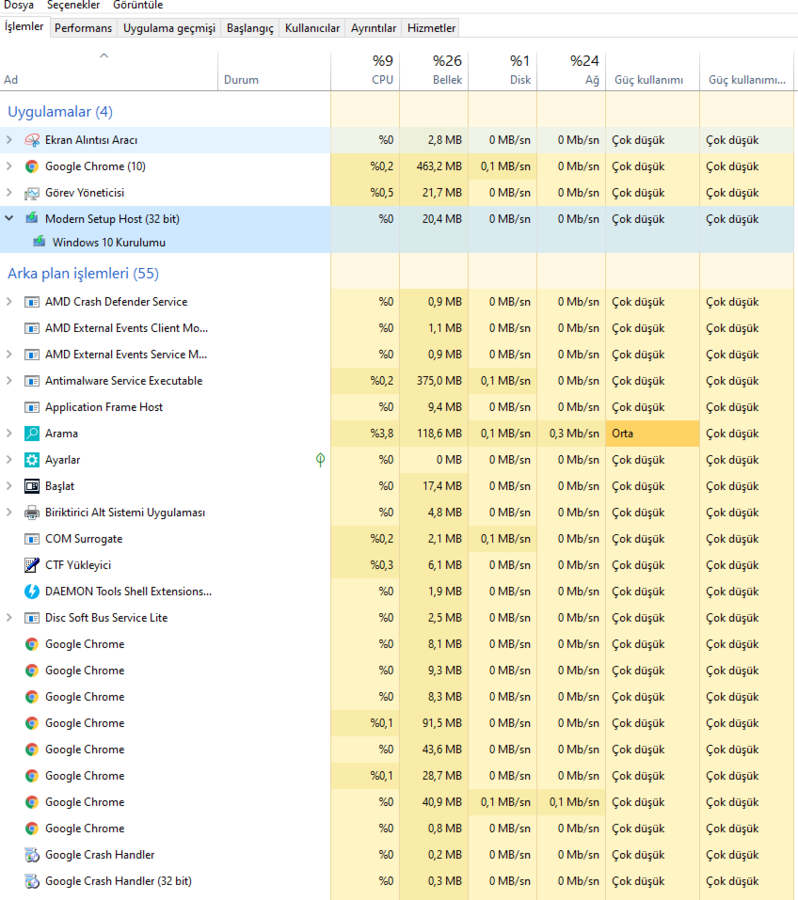The height and width of the screenshot is (900, 798).
Task: Click the Ayarlar gear icon
Action: (32, 460)
